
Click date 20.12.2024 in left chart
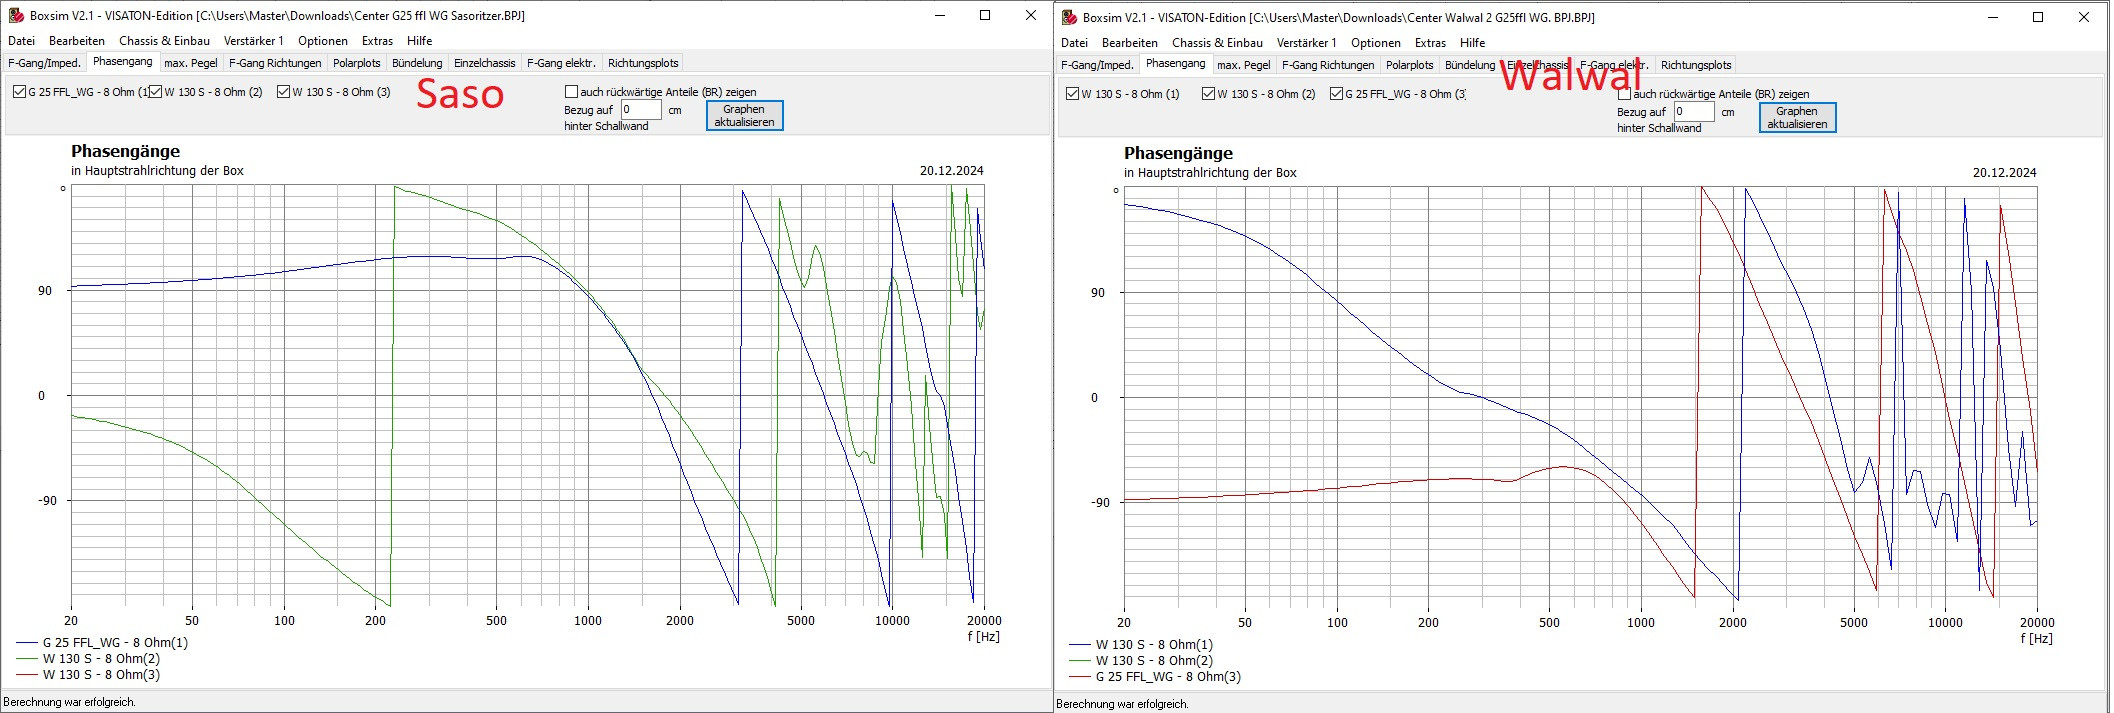click(x=952, y=171)
